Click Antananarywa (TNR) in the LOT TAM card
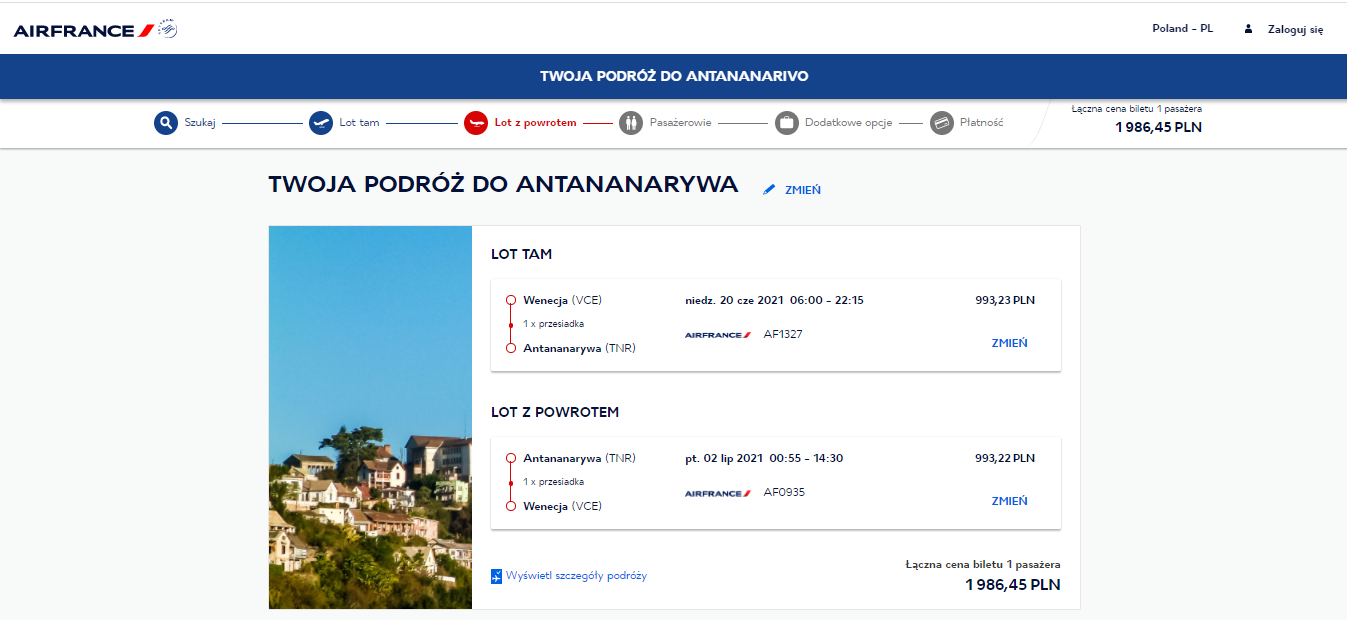The image size is (1347, 620). pos(579,348)
